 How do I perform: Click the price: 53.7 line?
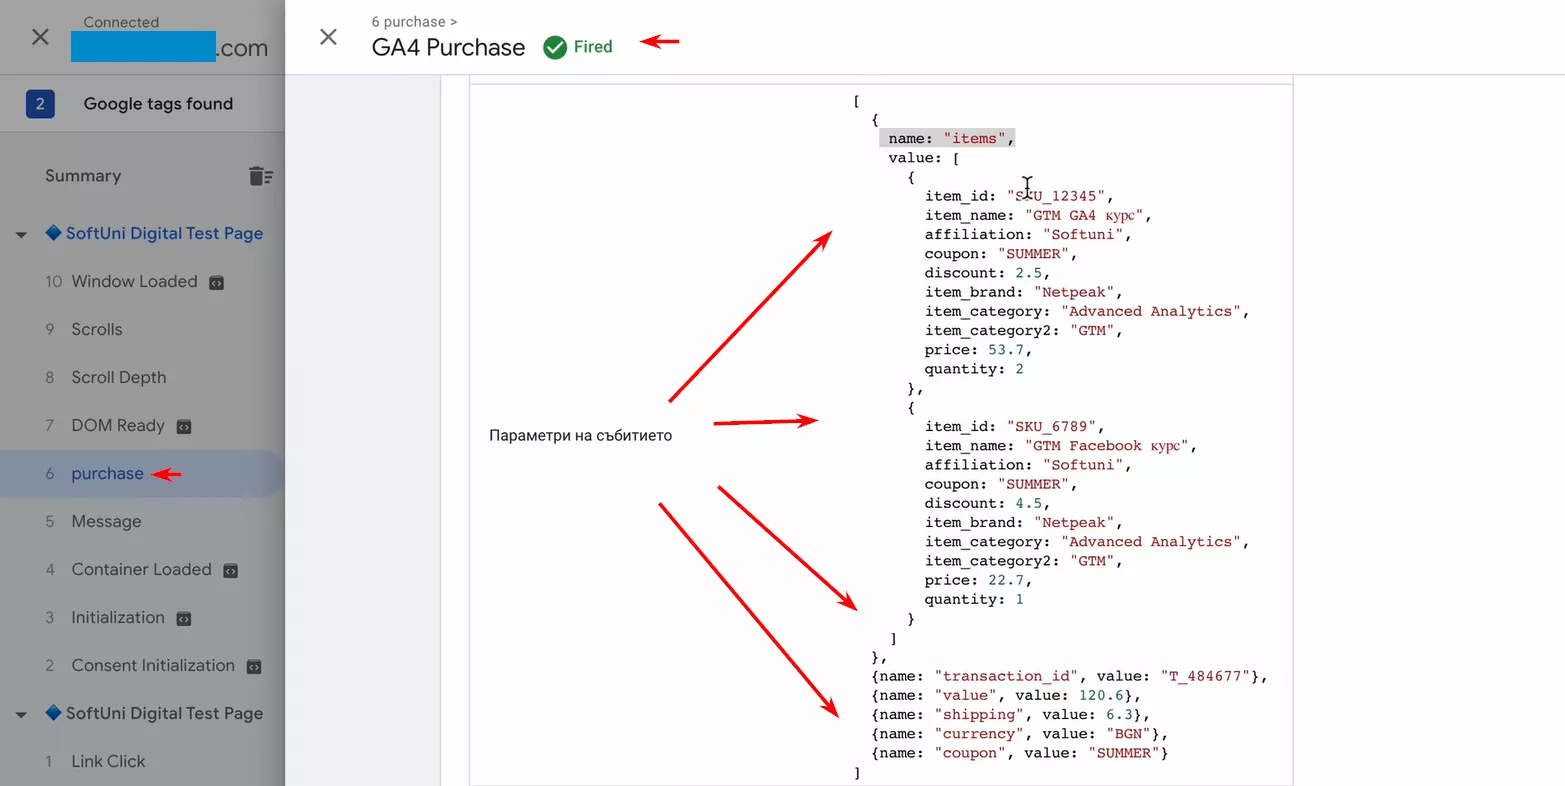[x=978, y=350]
